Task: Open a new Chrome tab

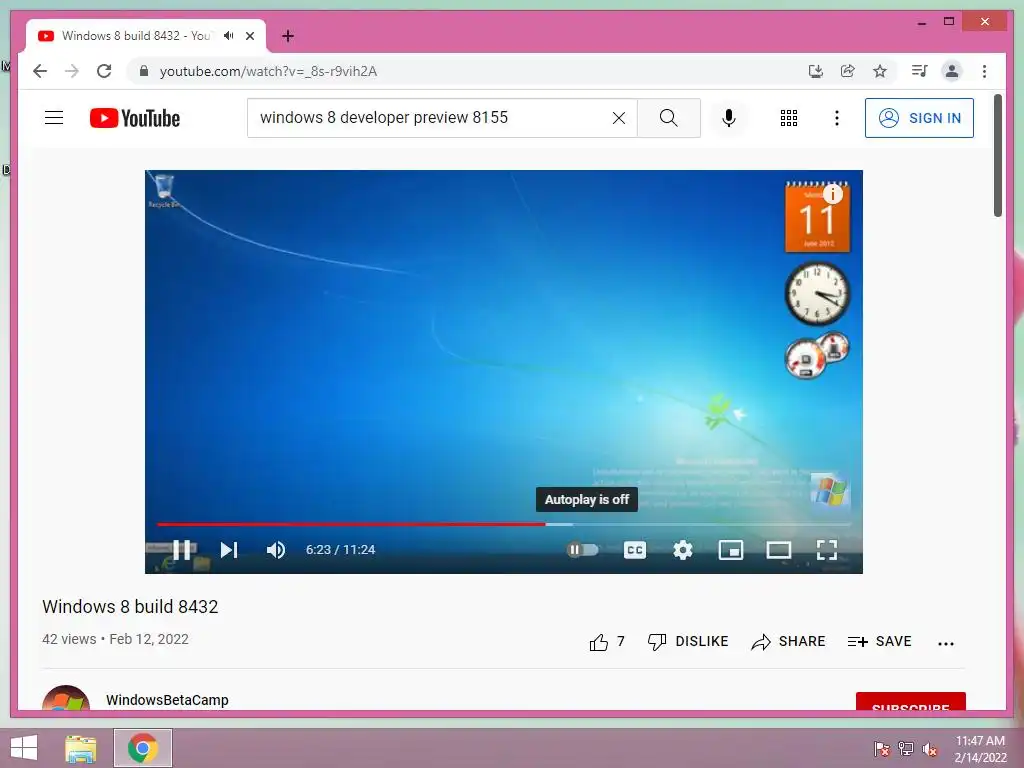Action: [x=287, y=36]
